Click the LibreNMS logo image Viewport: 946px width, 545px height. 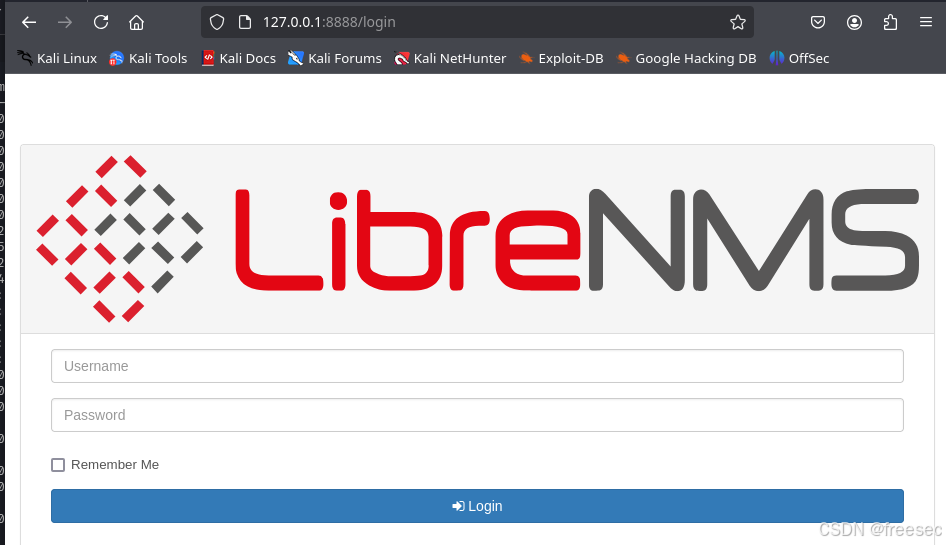click(x=477, y=239)
